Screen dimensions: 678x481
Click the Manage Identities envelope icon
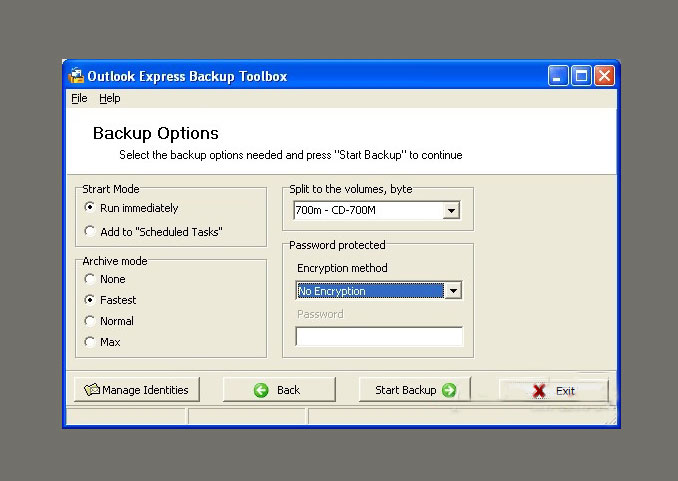[x=92, y=390]
